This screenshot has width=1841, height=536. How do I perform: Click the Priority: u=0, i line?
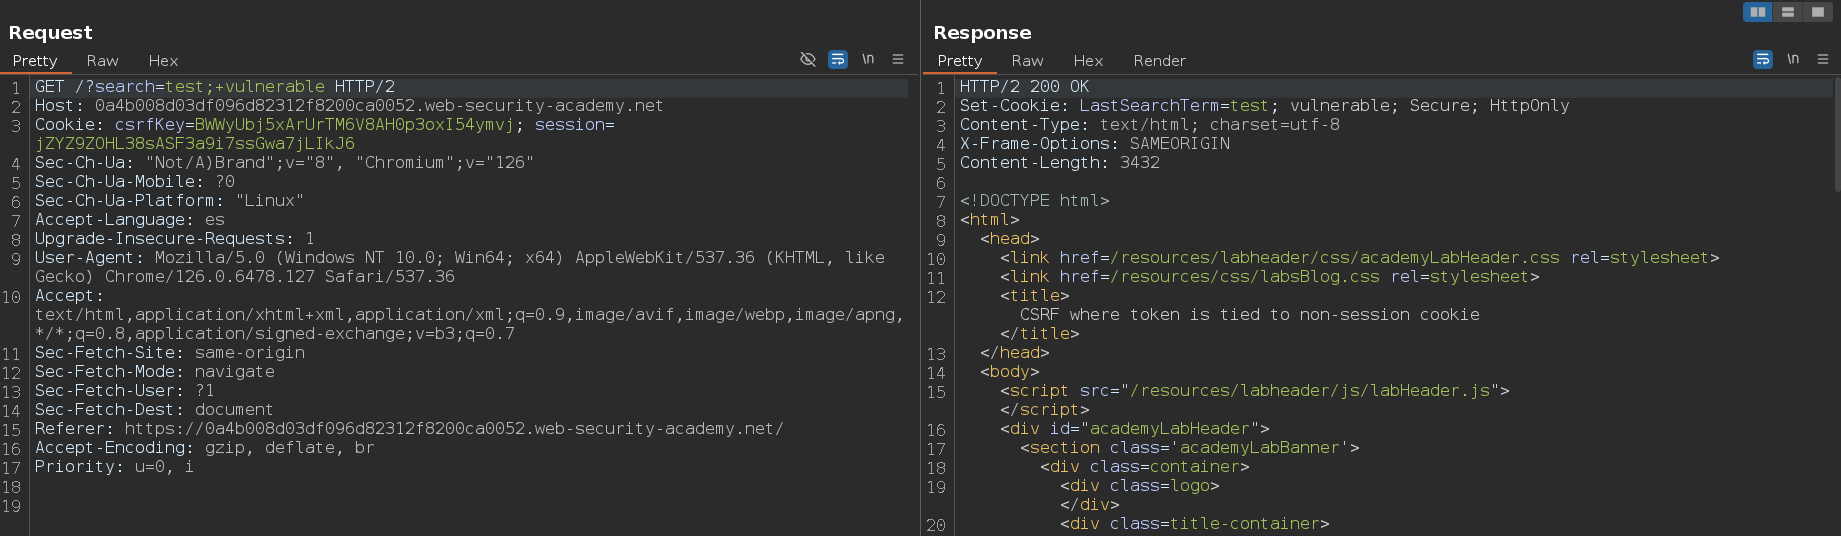[115, 467]
